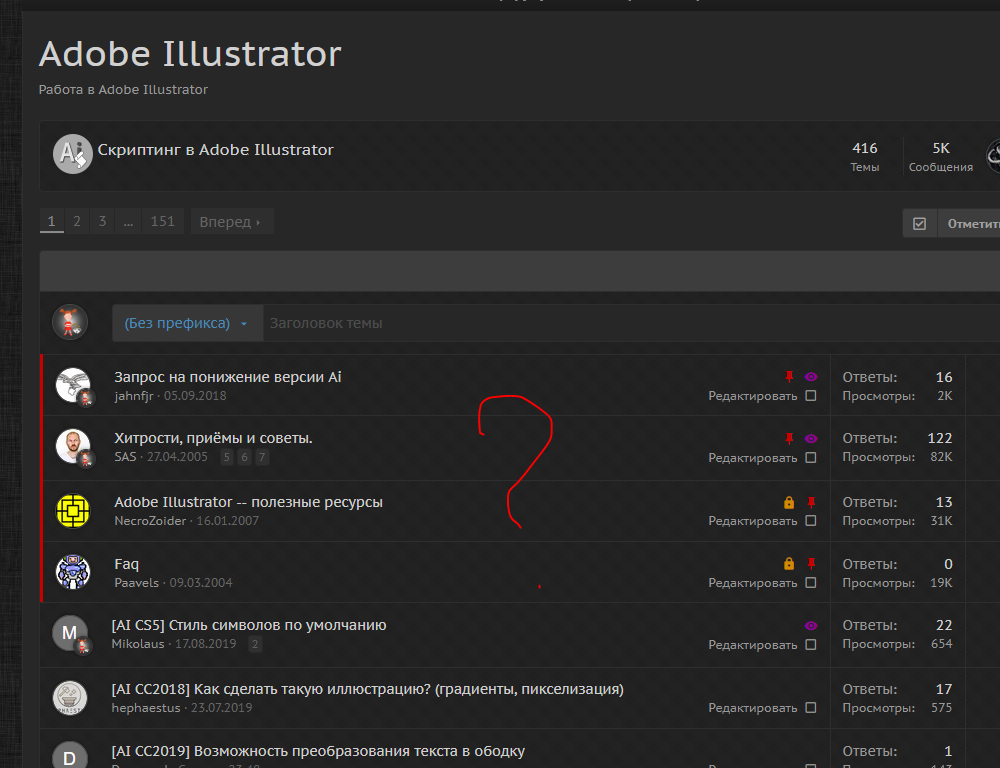Click the orange lock icon on Adobe Illustrator -- полезные ресурсы
The image size is (1000, 768).
[x=789, y=502]
